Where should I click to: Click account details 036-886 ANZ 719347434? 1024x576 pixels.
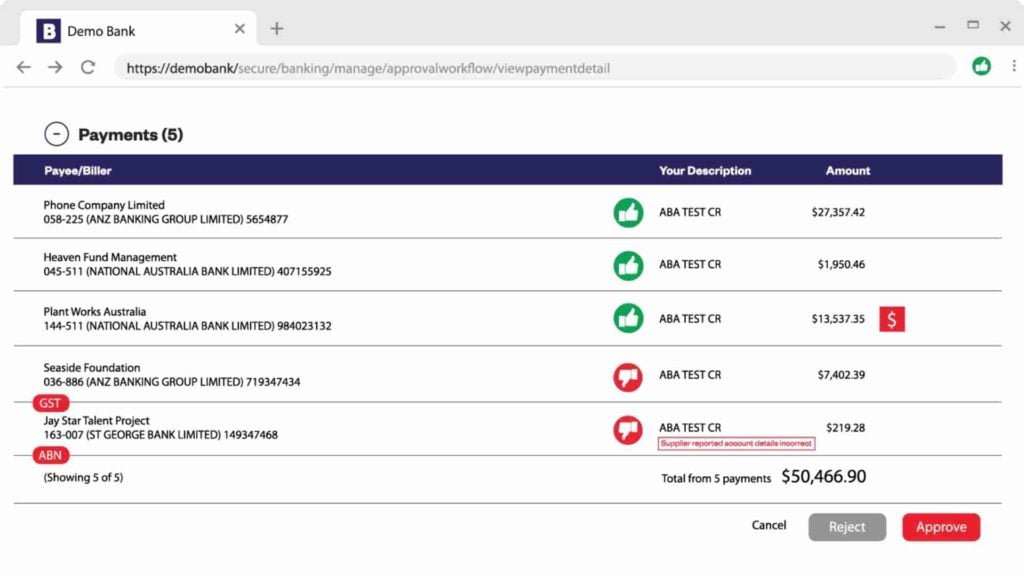pos(172,382)
